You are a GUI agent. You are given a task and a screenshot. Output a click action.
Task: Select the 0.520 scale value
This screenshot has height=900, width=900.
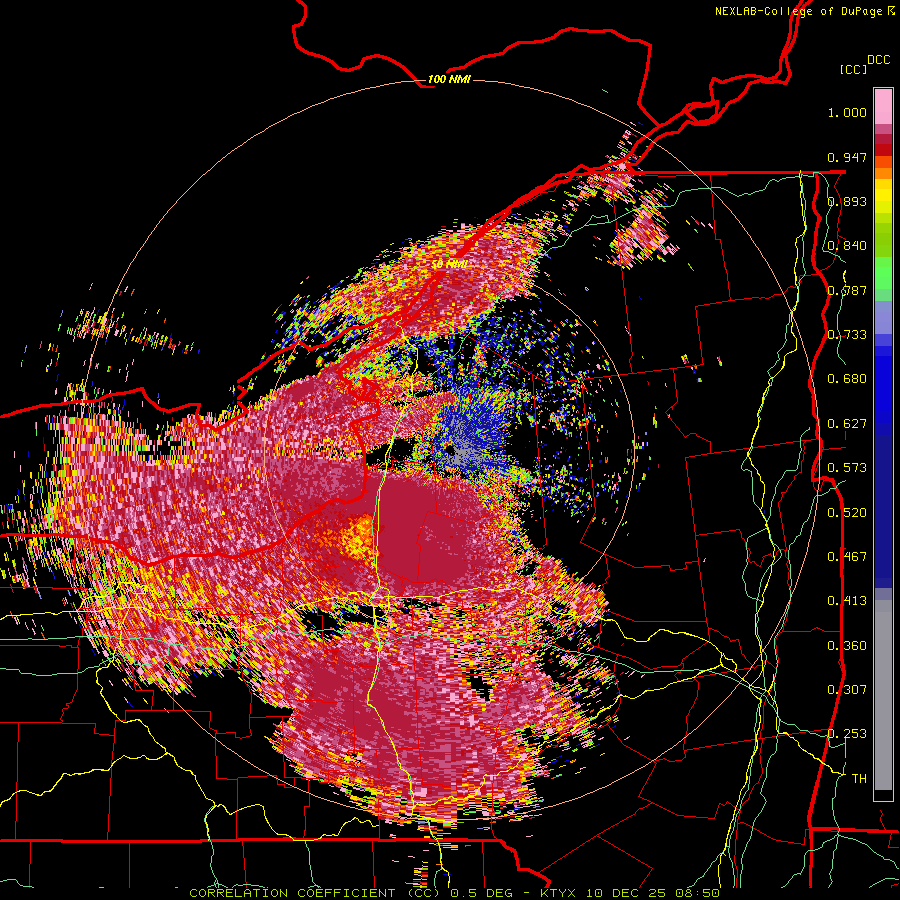click(x=847, y=512)
